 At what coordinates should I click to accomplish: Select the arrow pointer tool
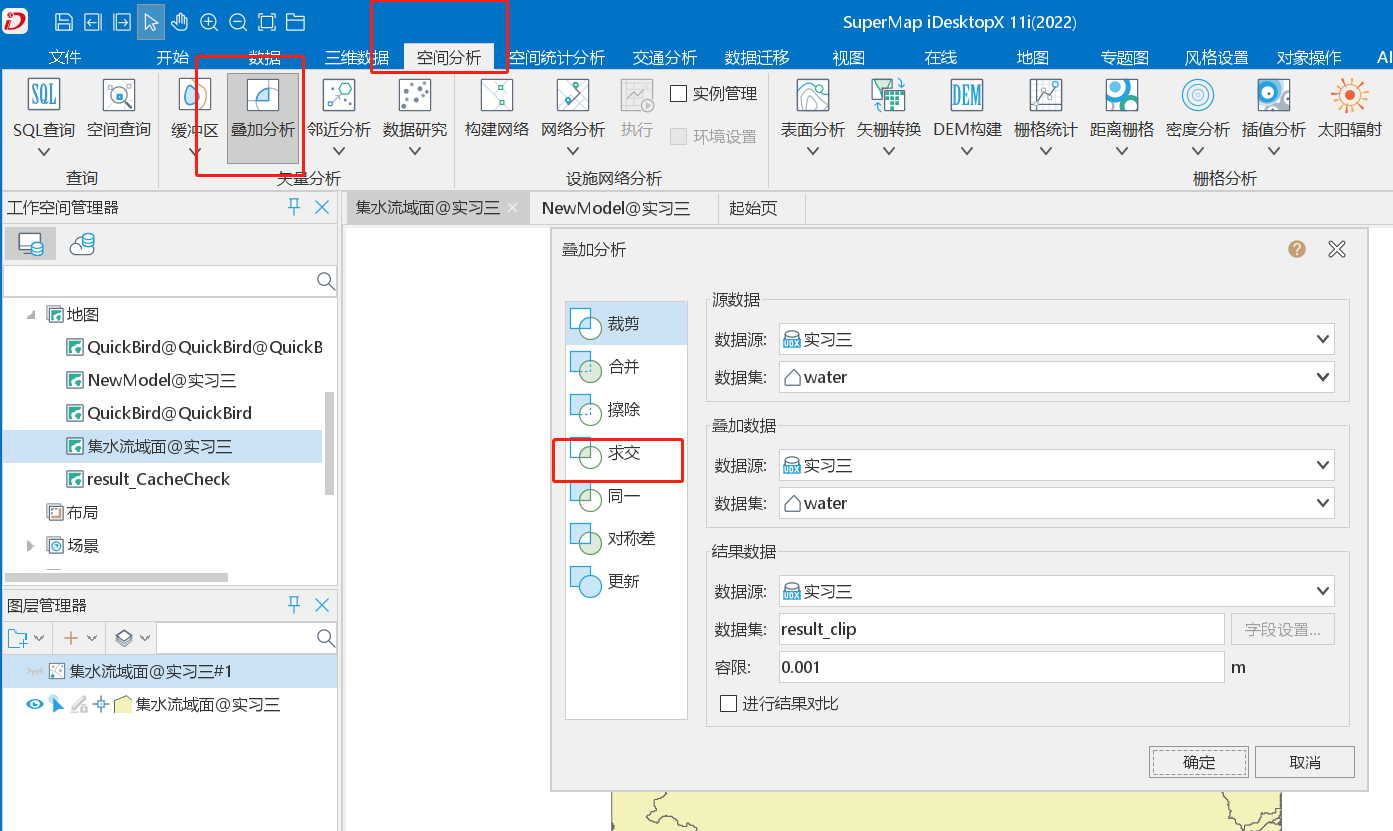151,21
